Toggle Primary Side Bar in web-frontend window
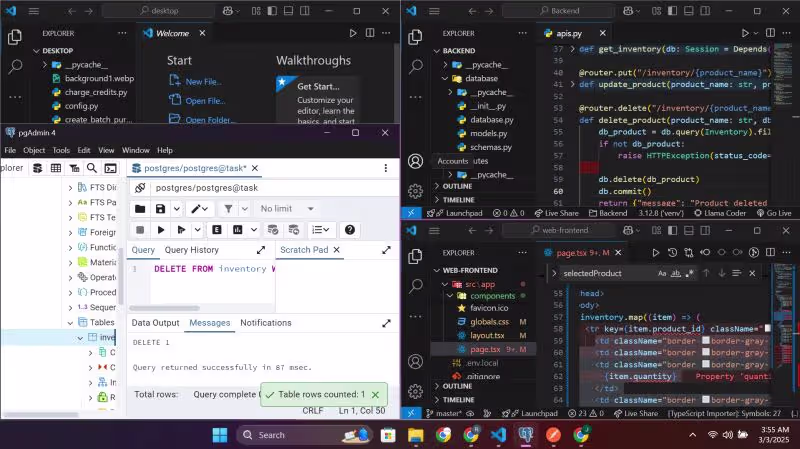 pyautogui.click(x=672, y=231)
